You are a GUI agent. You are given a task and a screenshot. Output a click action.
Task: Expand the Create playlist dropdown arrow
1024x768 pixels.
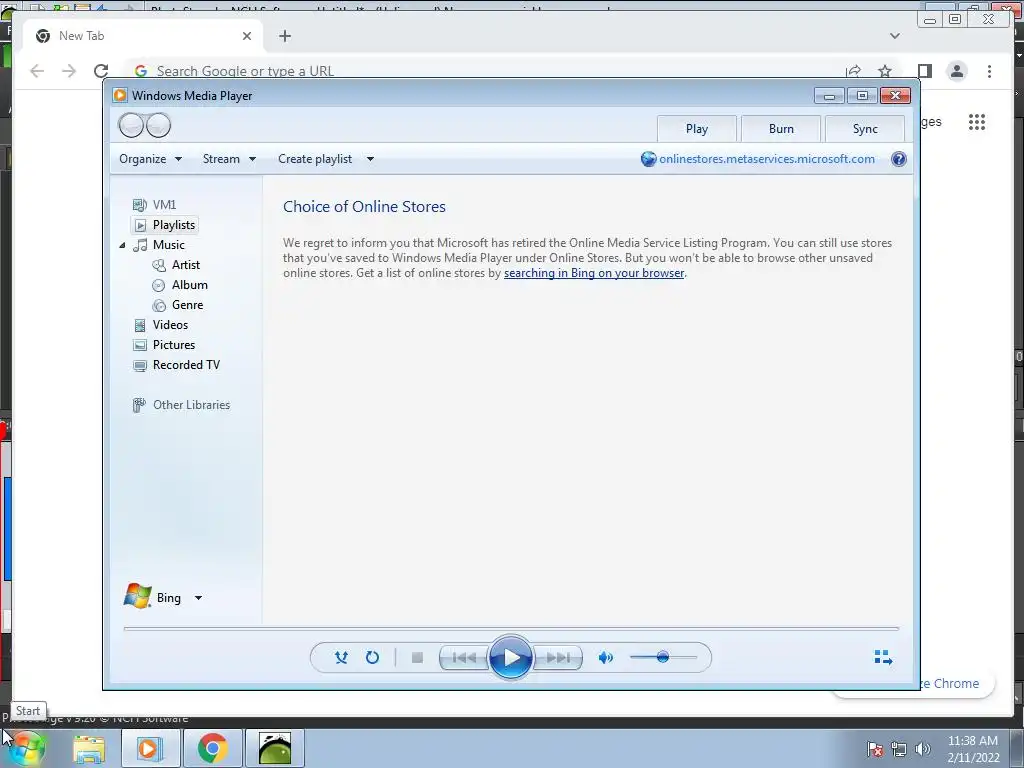(370, 159)
